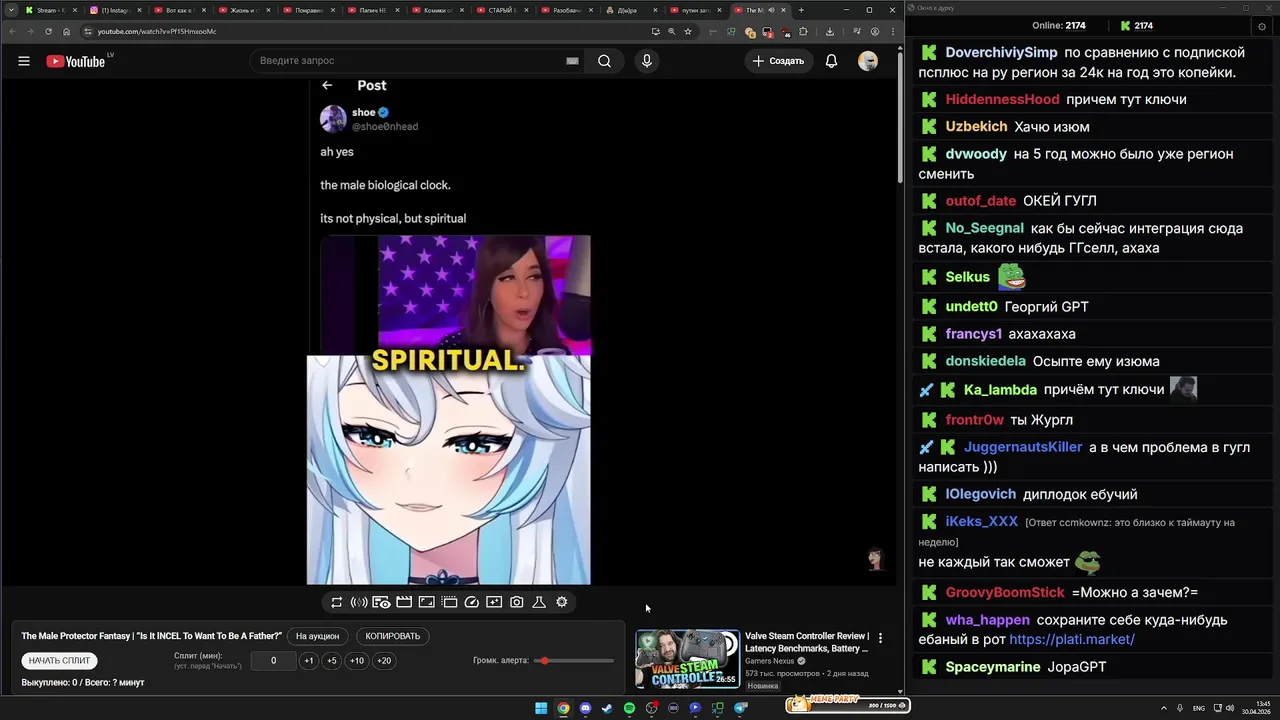The height and width of the screenshot is (720, 1280).
Task: Expand the tab search dropdown arrow
Action: click(11, 10)
